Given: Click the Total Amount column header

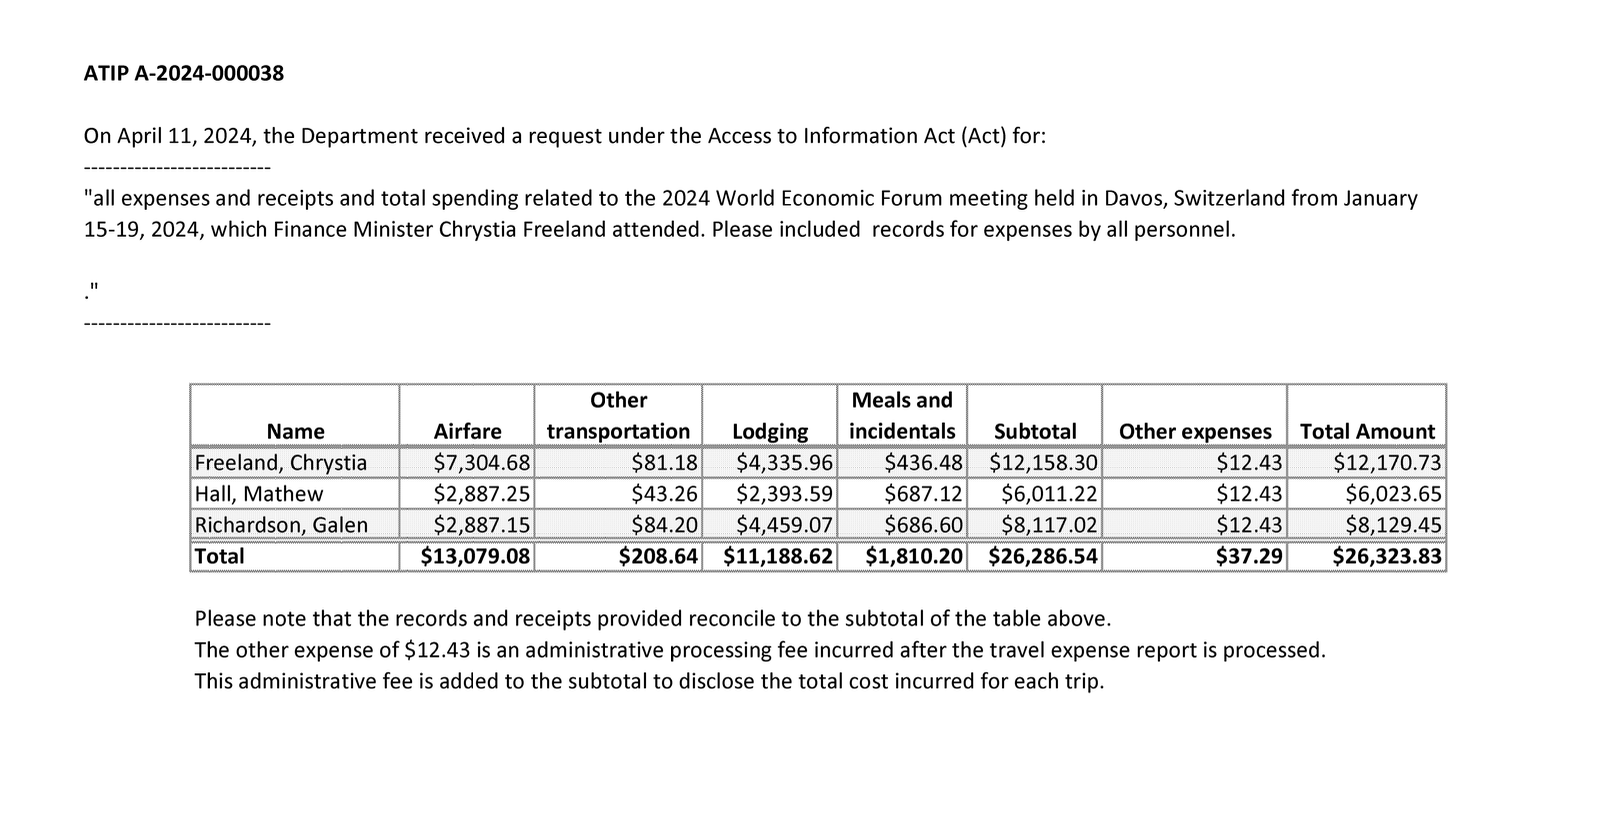Looking at the screenshot, I should pos(1366,431).
